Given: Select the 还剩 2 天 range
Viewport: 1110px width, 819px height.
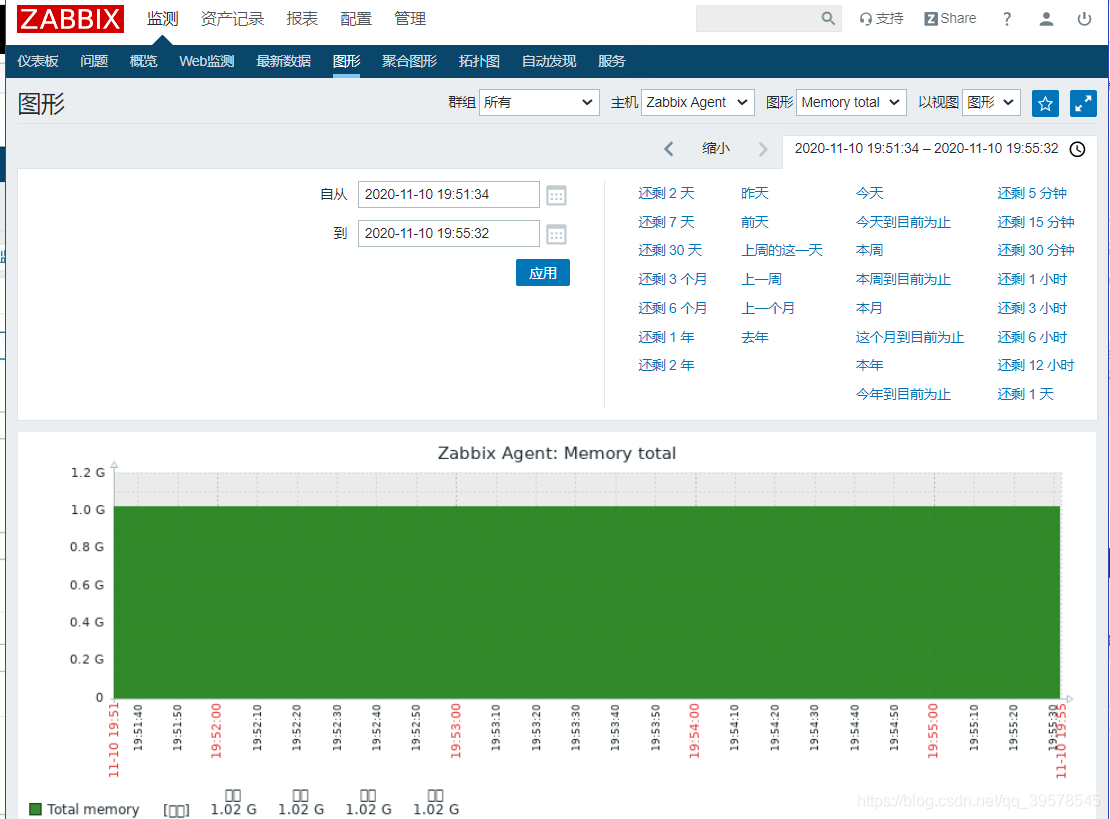Looking at the screenshot, I should [666, 193].
